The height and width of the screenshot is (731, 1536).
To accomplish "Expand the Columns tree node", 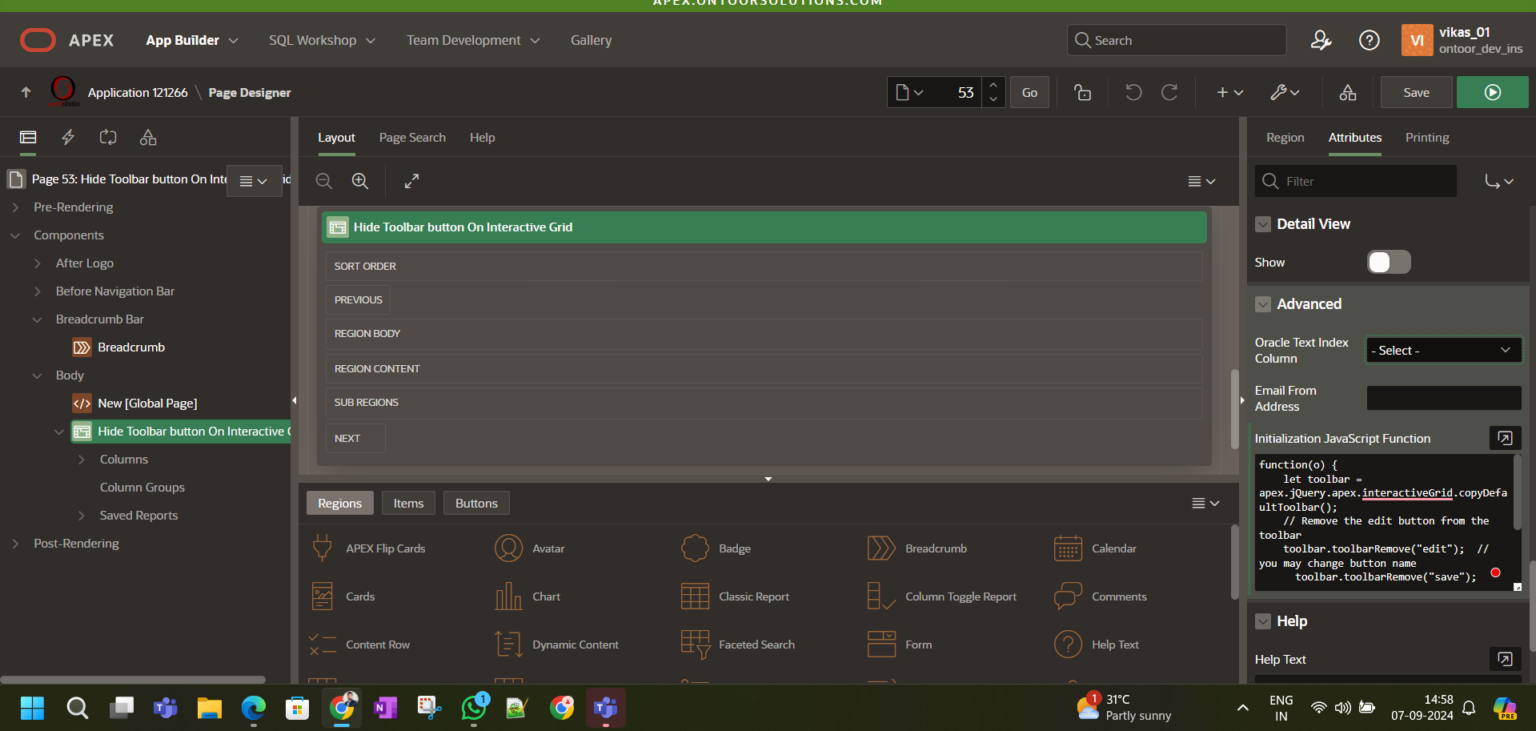I will point(82,459).
